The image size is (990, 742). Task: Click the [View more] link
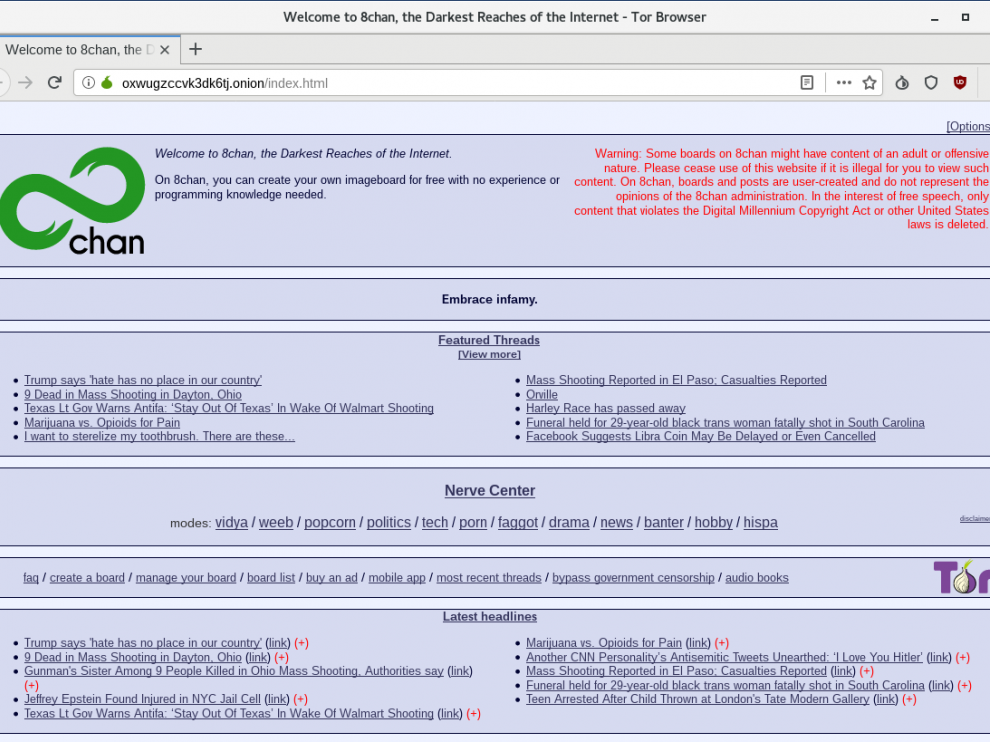click(489, 354)
